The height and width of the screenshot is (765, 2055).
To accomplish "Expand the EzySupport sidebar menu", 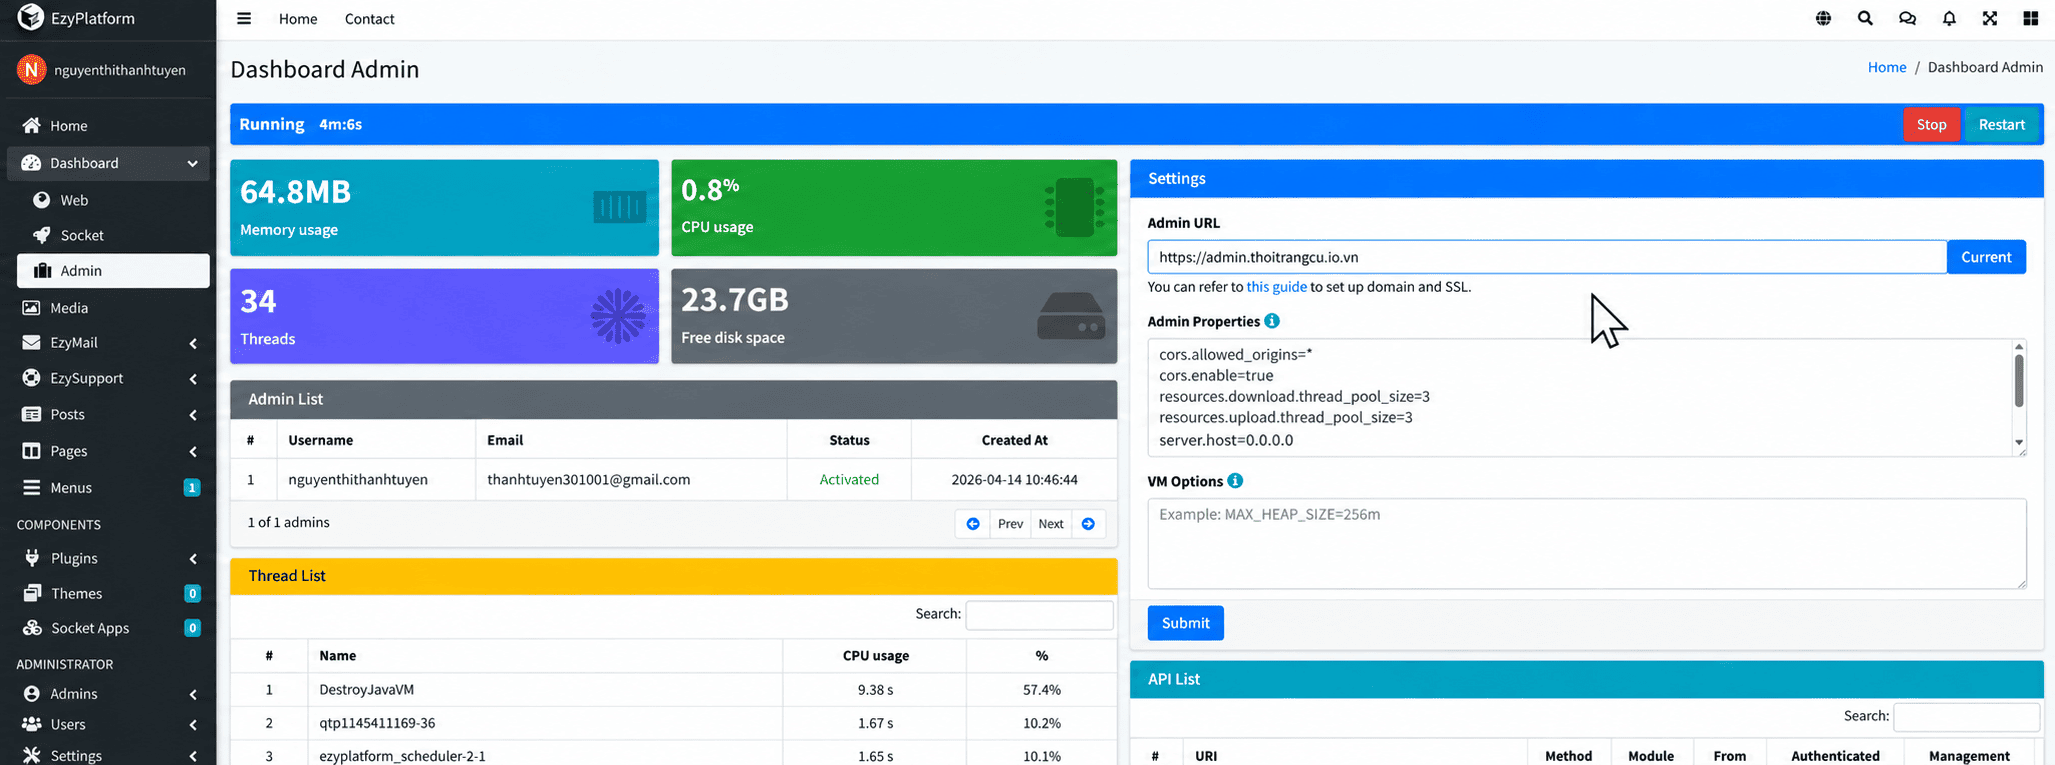I will point(108,378).
